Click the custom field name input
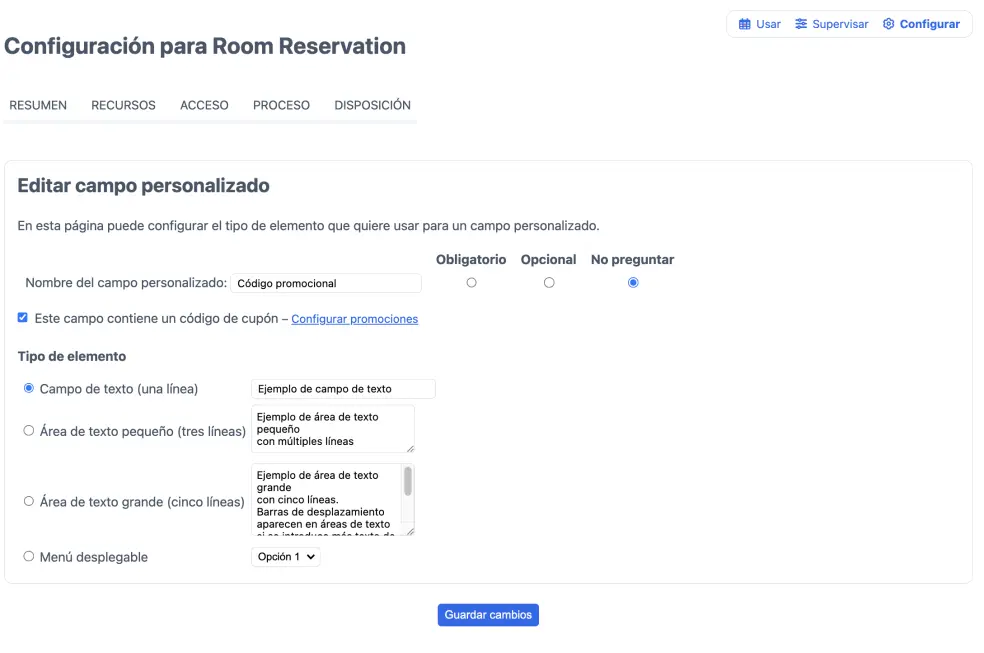This screenshot has height=653, width=984. 326,283
